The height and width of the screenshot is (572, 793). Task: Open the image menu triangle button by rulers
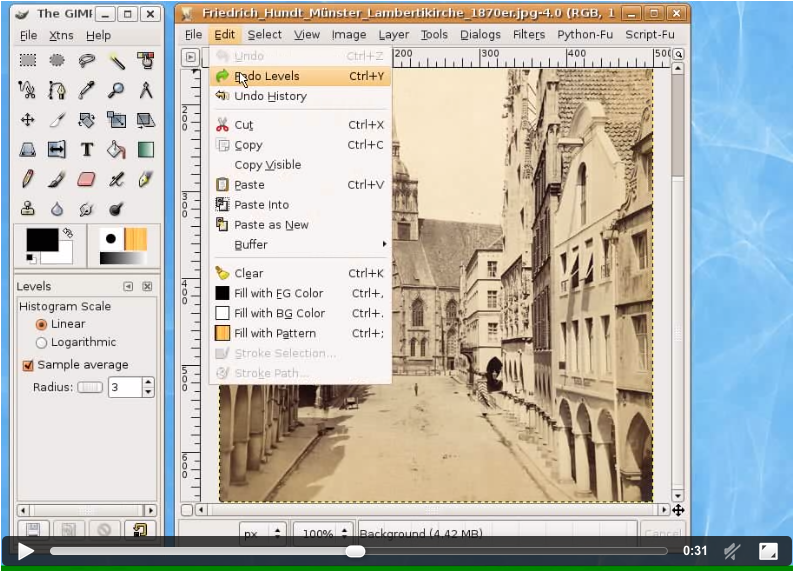click(190, 57)
